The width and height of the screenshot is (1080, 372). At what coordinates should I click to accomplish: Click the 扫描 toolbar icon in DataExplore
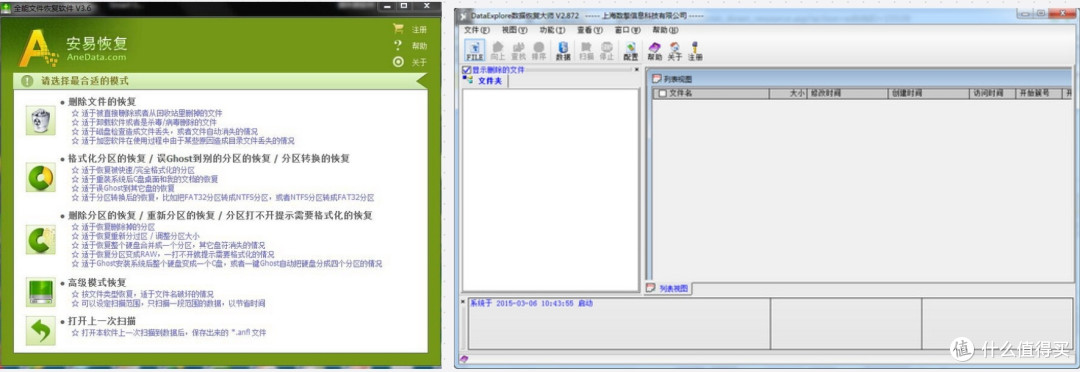click(x=586, y=50)
